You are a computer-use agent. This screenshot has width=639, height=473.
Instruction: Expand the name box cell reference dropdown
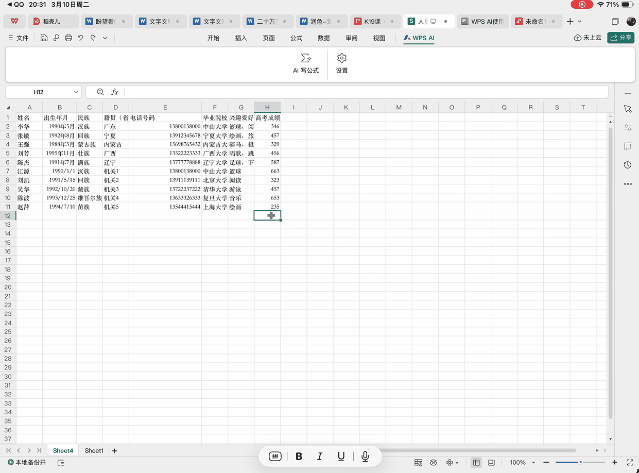click(x=76, y=91)
